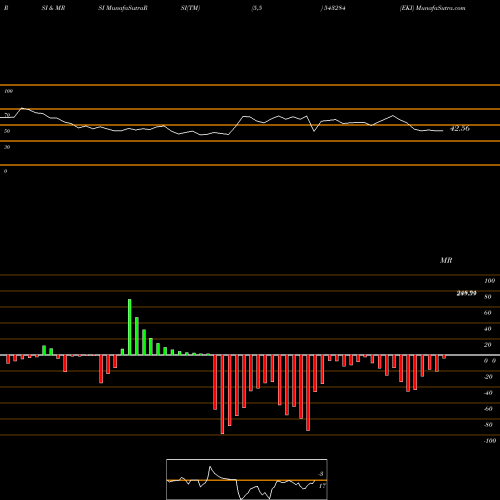Click the MR axis label '-80'
This screenshot has width=500, height=500.
(x=488, y=425)
